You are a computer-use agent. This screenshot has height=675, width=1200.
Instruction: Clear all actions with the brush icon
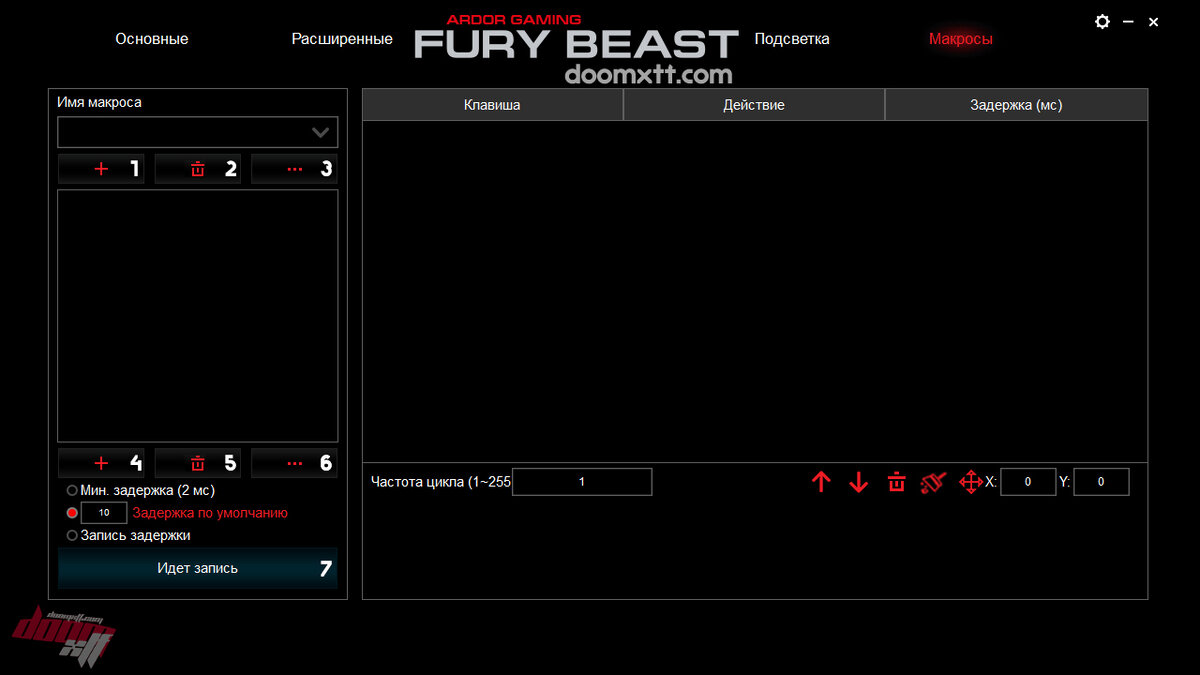point(933,482)
